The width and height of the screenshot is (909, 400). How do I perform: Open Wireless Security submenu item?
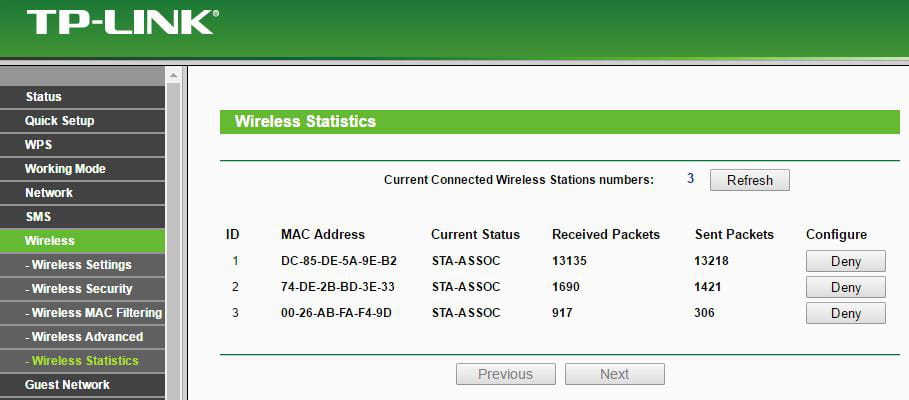(x=82, y=289)
